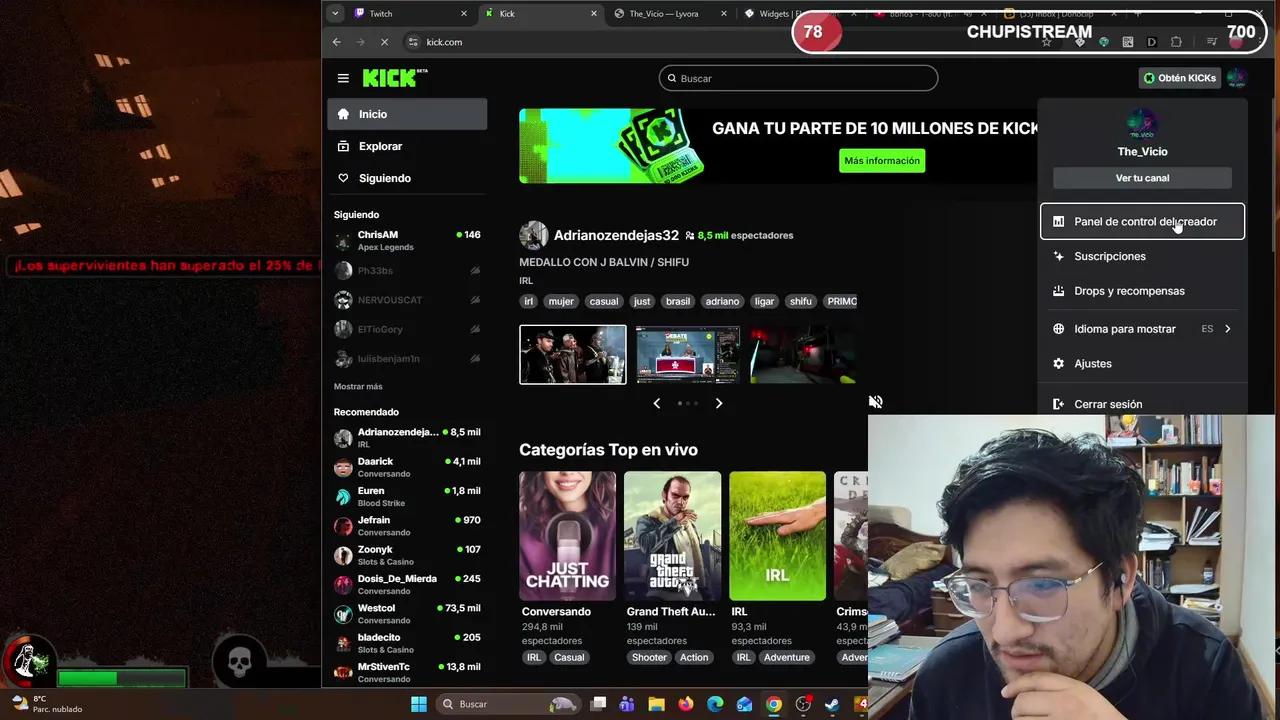Screen dimensions: 1280x720
Task: Open File Explorer from the taskbar
Action: (656, 704)
